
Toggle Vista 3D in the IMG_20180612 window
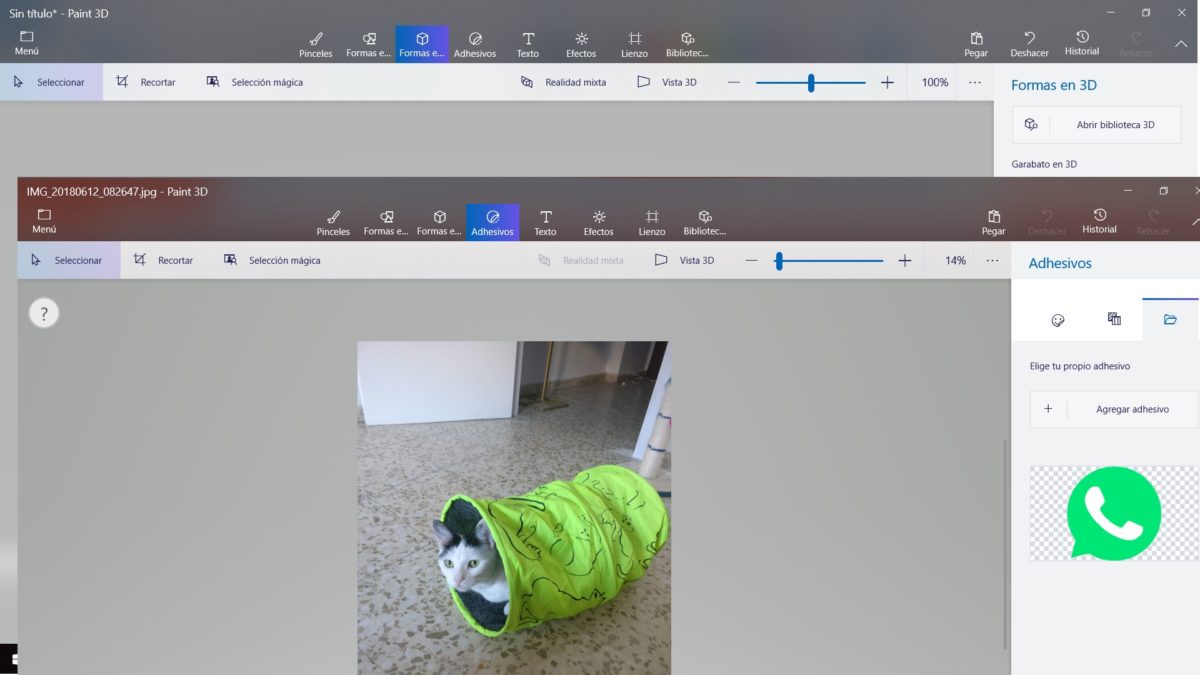pyautogui.click(x=685, y=260)
